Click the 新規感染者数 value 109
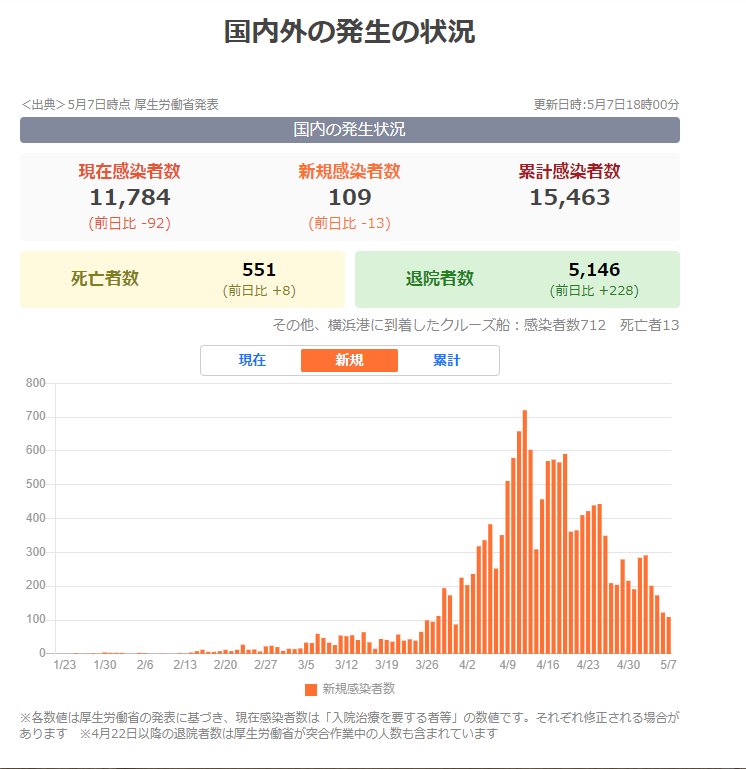Viewport: 746px width, 769px height. click(349, 197)
